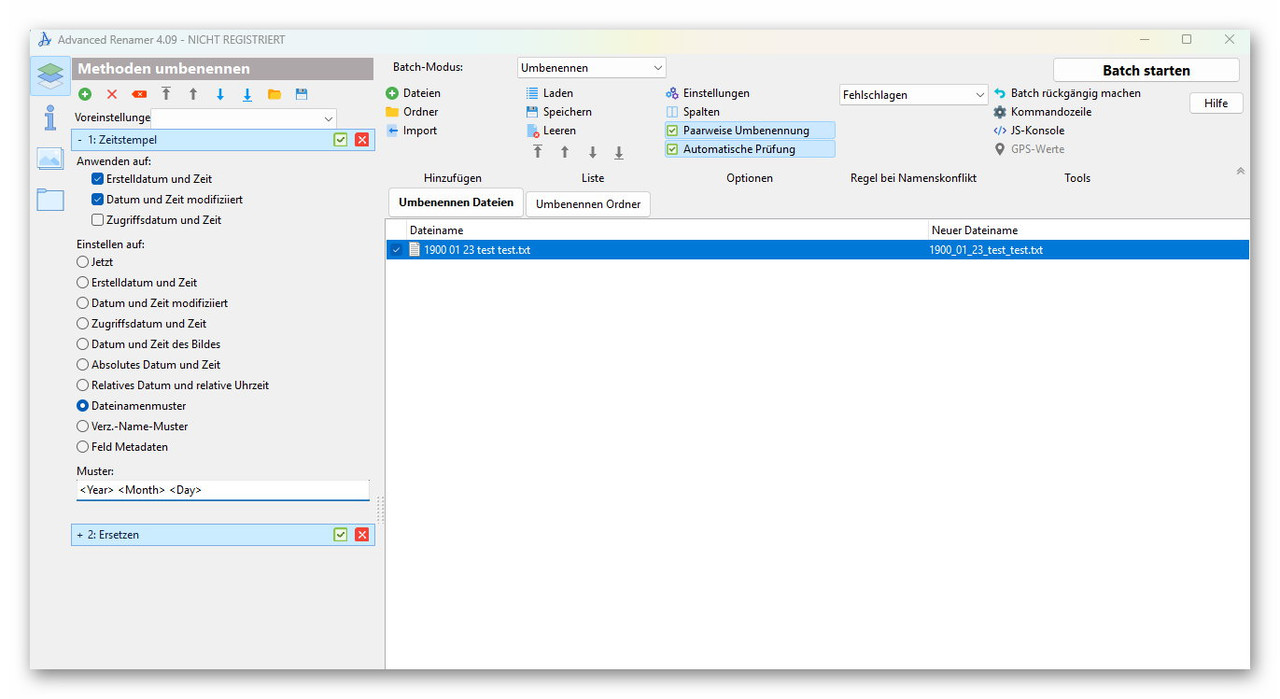Image resolution: width=1280 pixels, height=699 pixels.
Task: Select Datum und Zeit des Bildes radio
Action: [83, 344]
